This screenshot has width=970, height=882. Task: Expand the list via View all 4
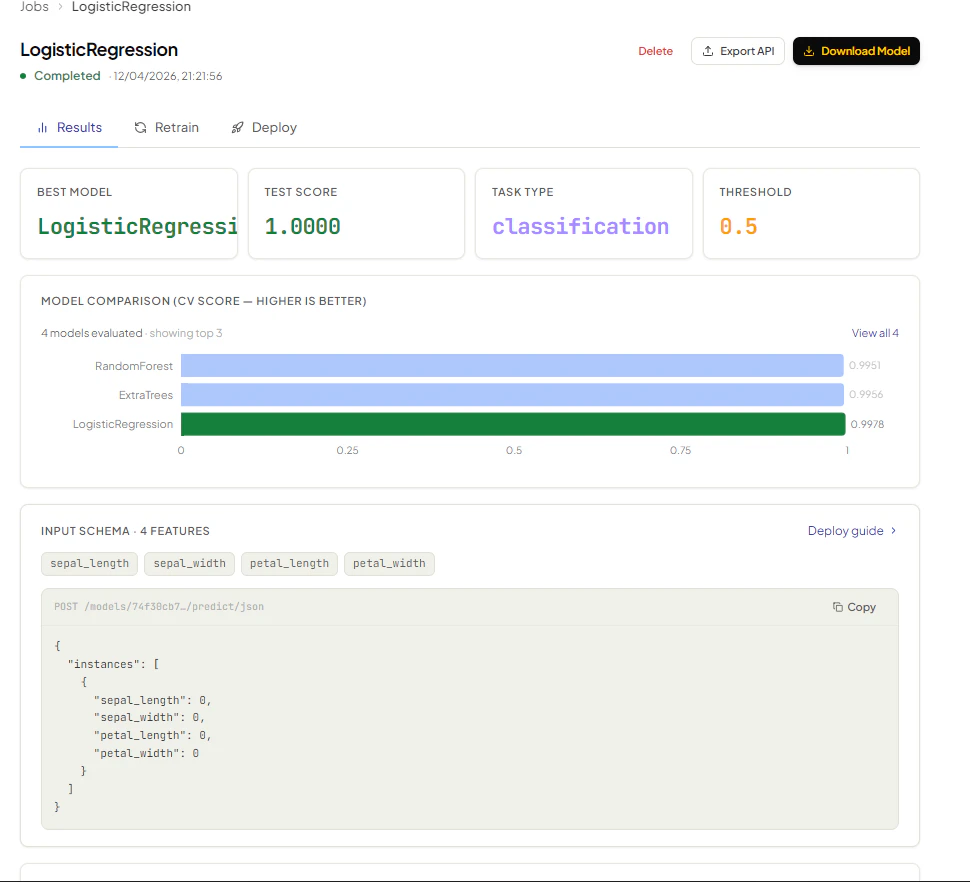point(875,333)
